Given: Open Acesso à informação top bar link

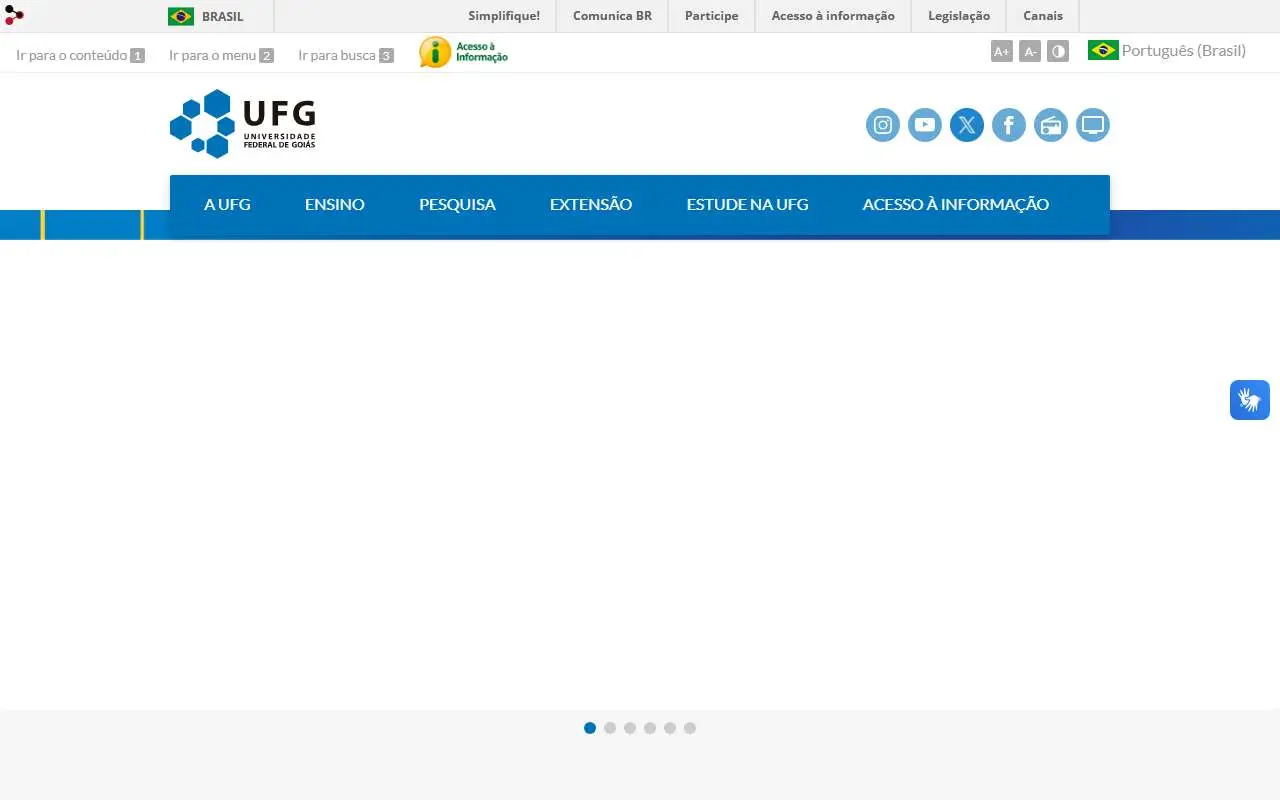Looking at the screenshot, I should coord(833,16).
